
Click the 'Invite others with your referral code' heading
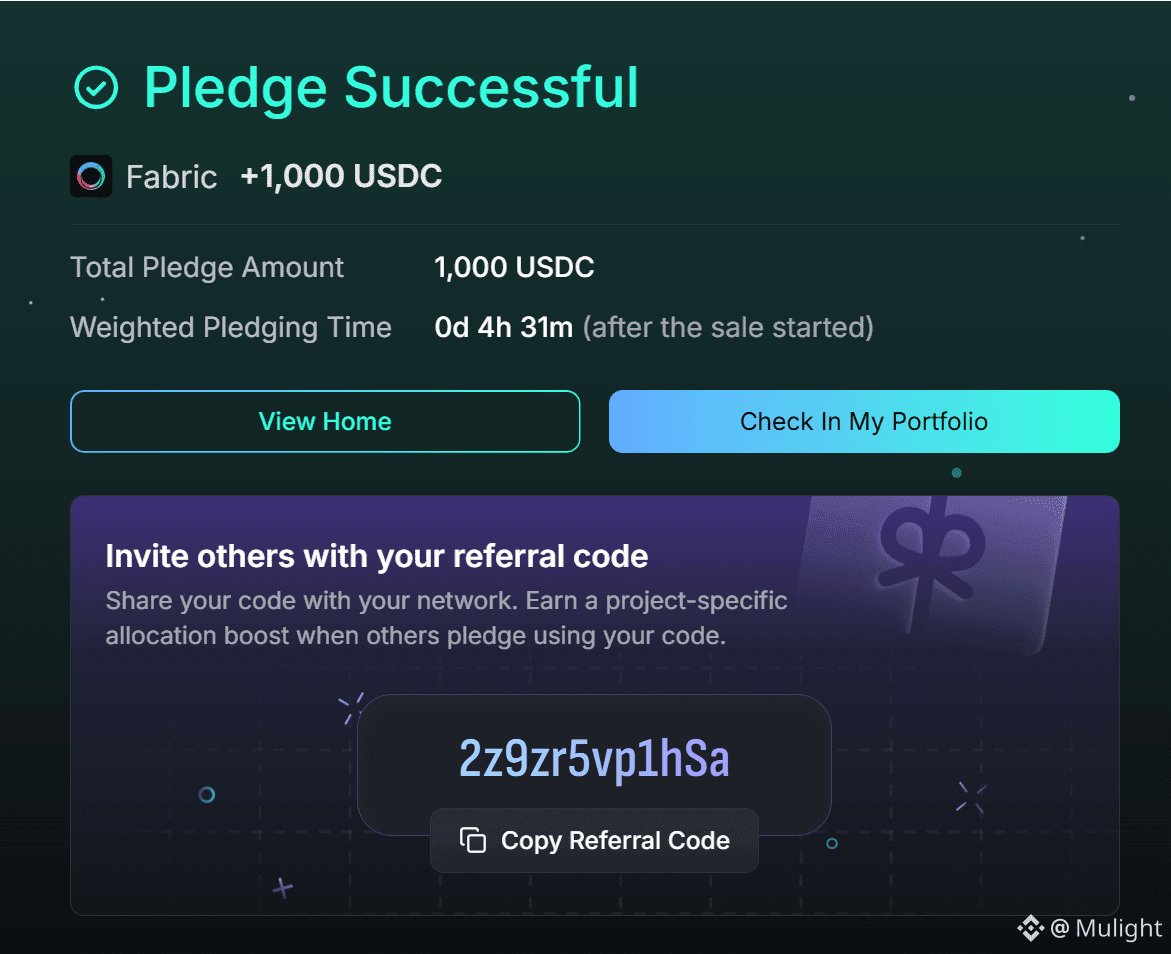click(377, 556)
